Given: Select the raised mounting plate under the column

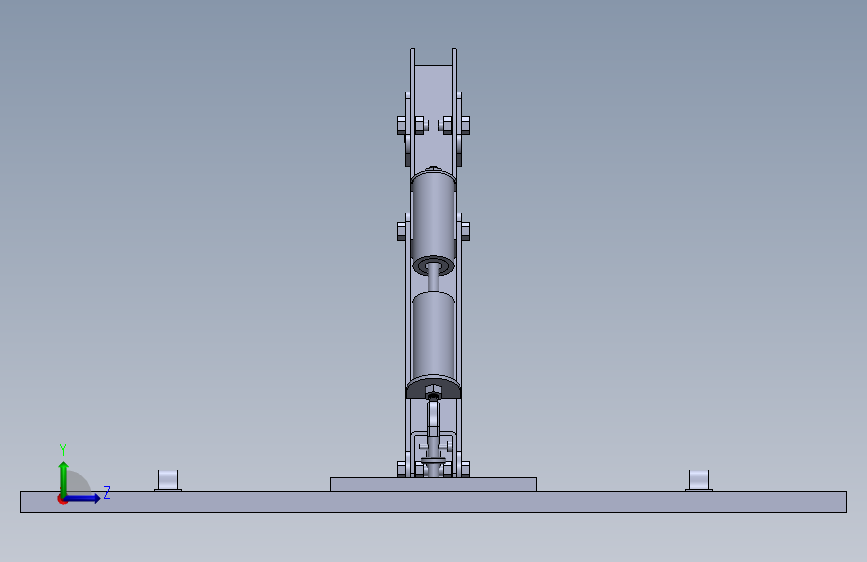Looking at the screenshot, I should [434, 484].
